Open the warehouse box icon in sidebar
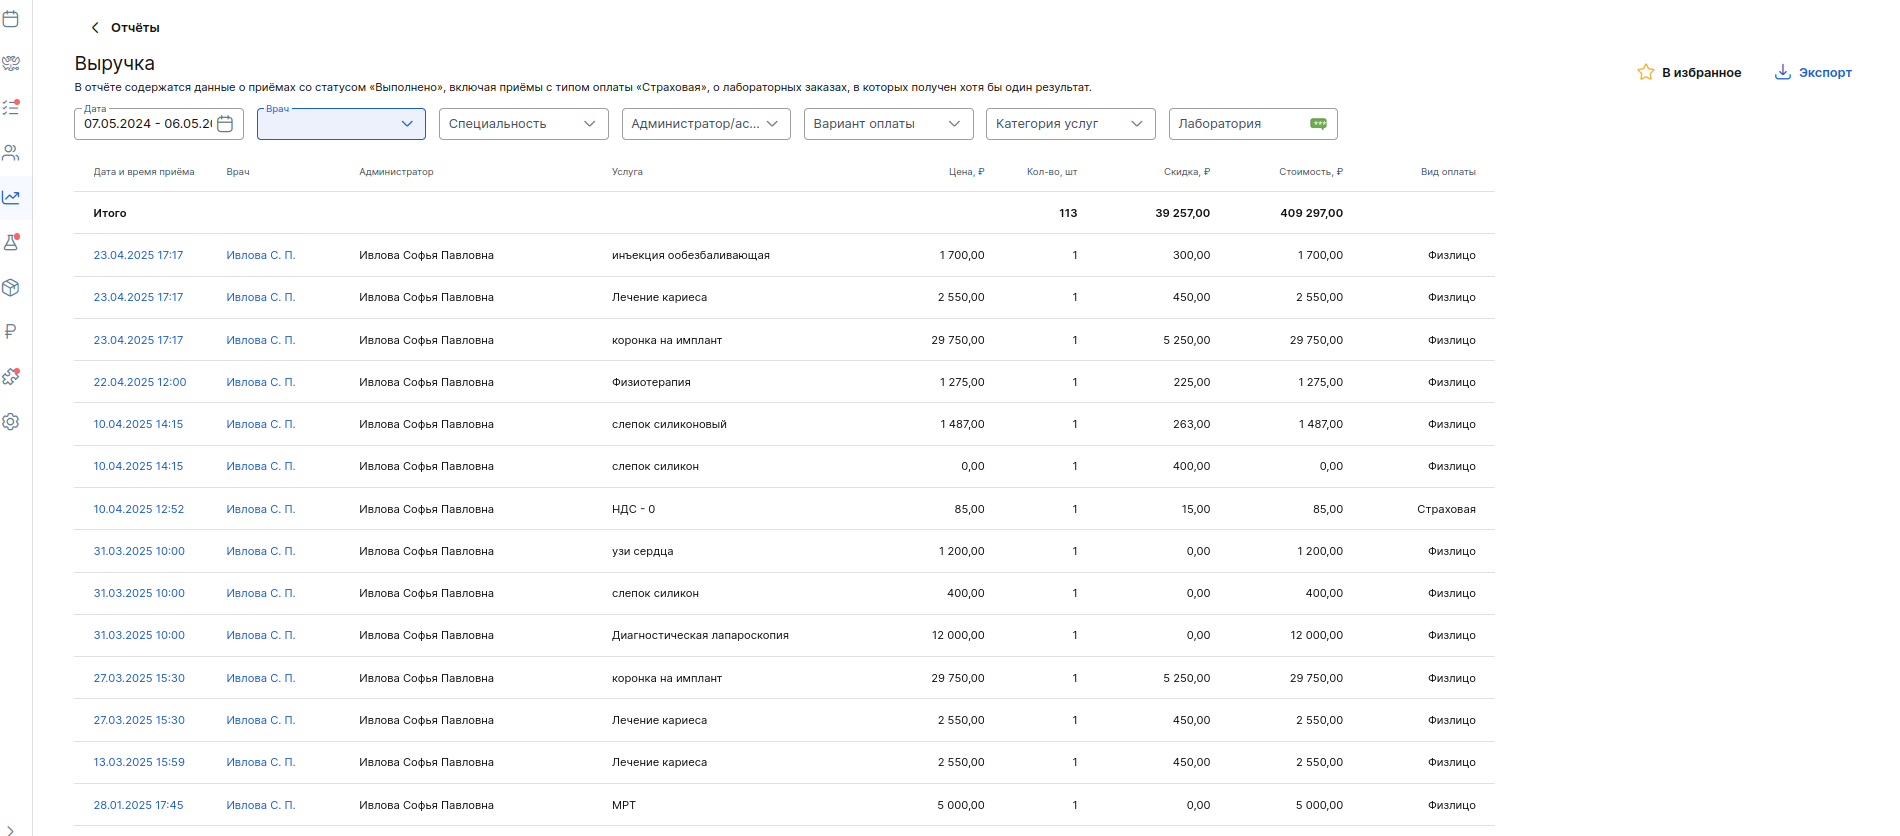 pos(11,288)
